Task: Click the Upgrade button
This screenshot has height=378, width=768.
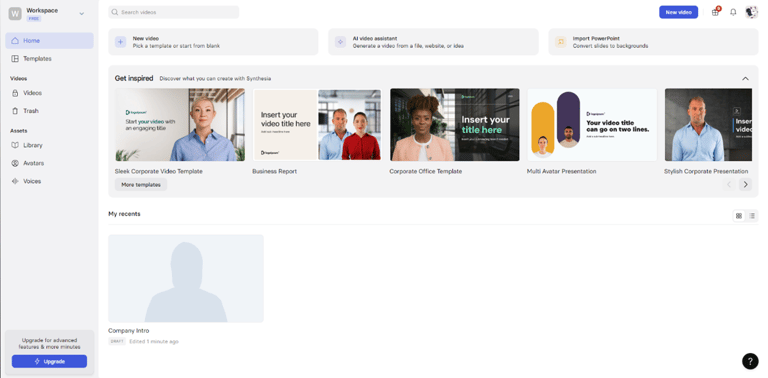Action: tap(49, 361)
